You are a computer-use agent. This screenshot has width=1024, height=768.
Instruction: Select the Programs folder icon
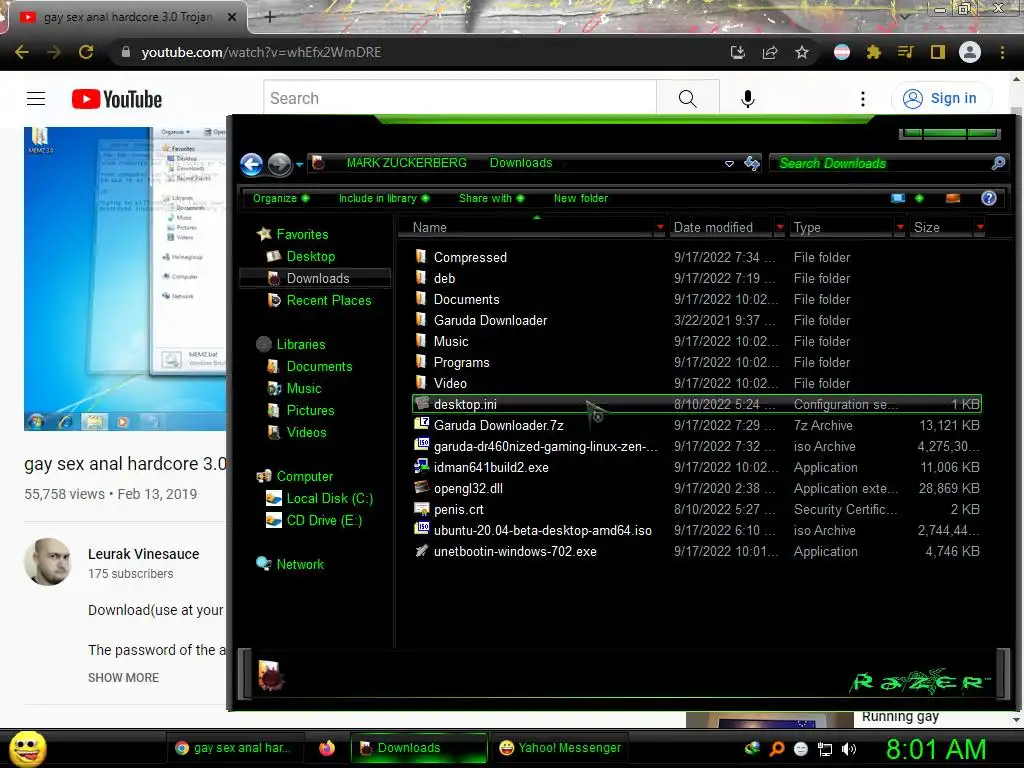(x=421, y=362)
